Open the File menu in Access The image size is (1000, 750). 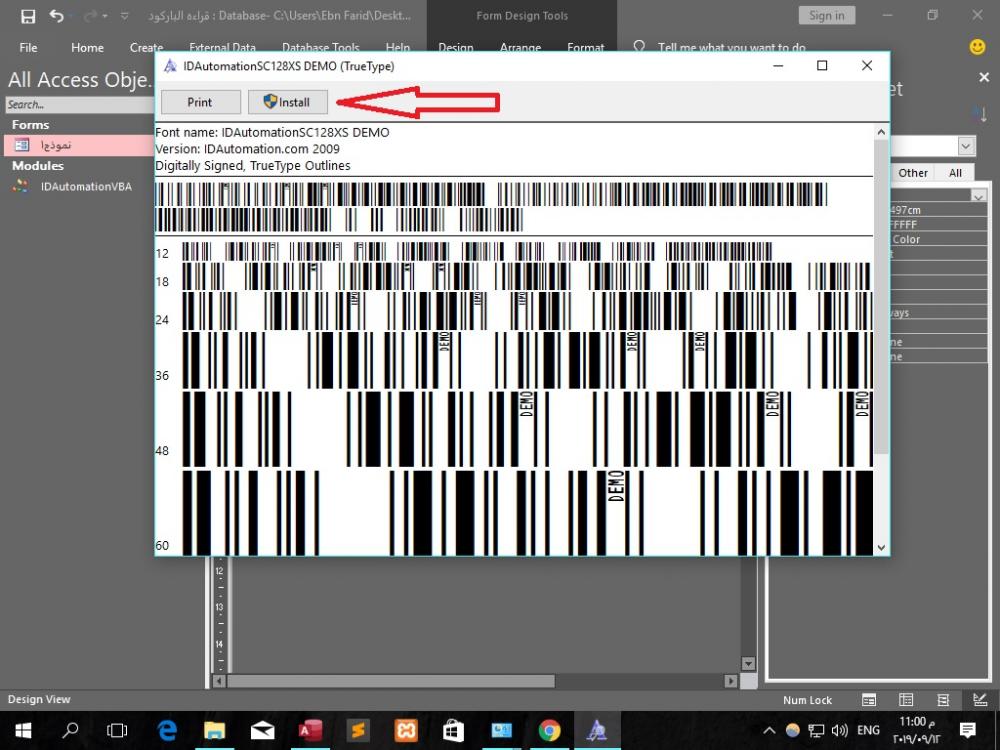pos(28,48)
